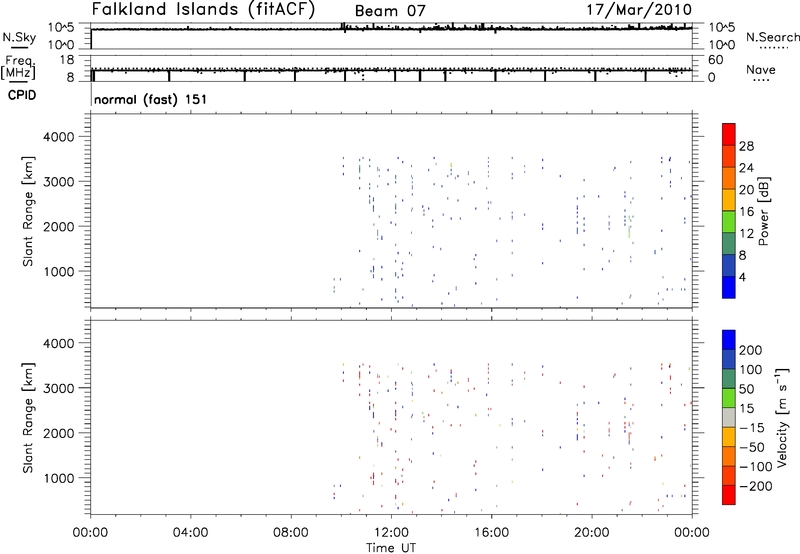
Task: Pick the red top segment of power colorbar
Action: (729, 134)
